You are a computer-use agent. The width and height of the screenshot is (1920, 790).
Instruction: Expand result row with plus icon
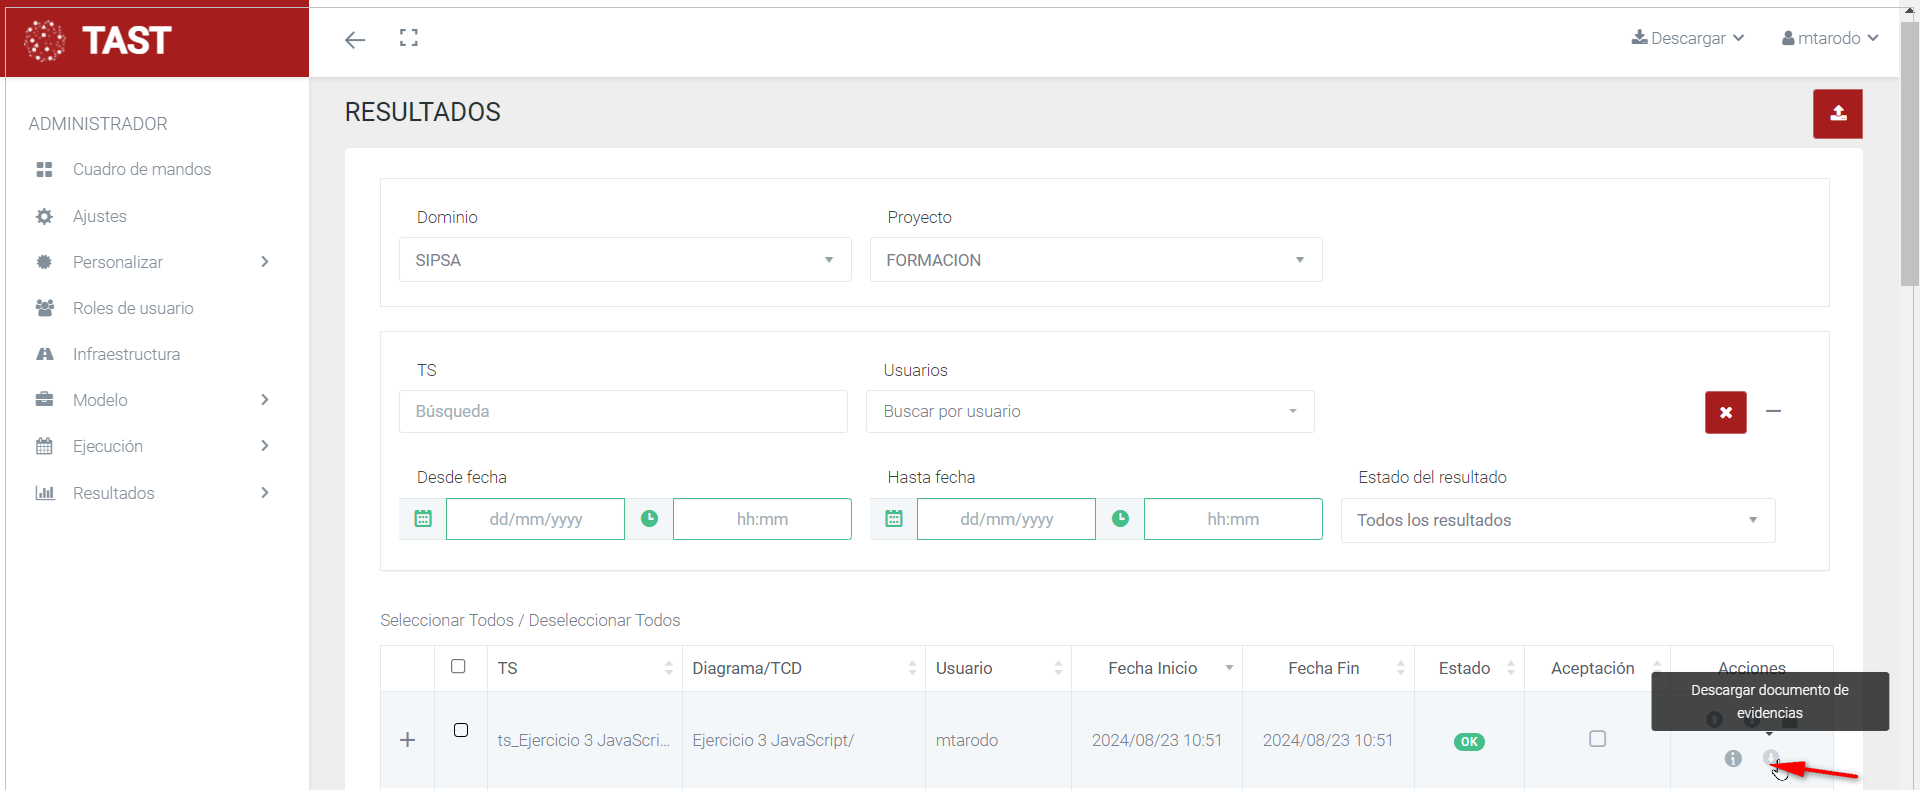(407, 740)
